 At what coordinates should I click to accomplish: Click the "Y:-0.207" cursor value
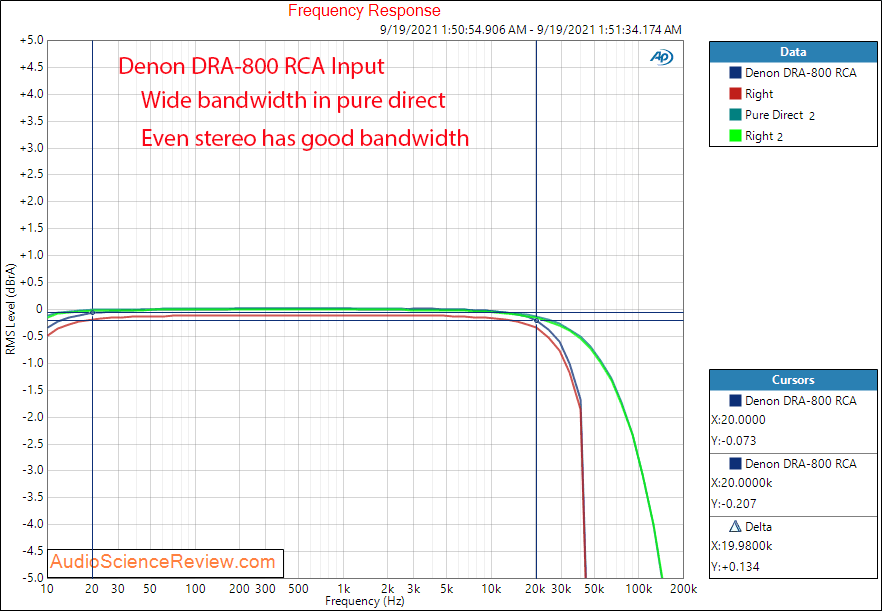click(x=734, y=504)
